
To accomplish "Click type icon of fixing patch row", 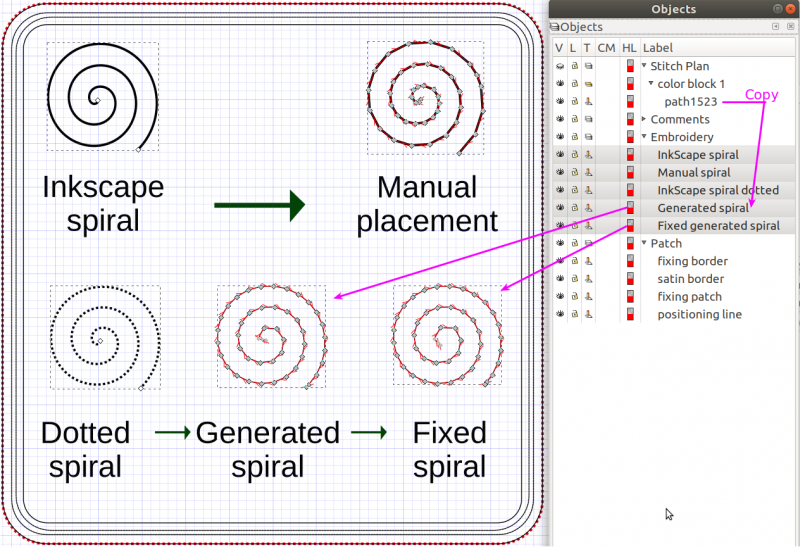I will [x=588, y=297].
